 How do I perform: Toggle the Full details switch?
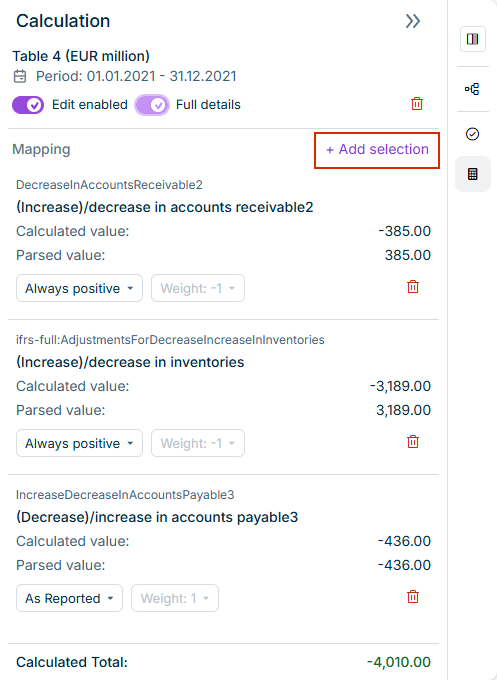(x=152, y=105)
